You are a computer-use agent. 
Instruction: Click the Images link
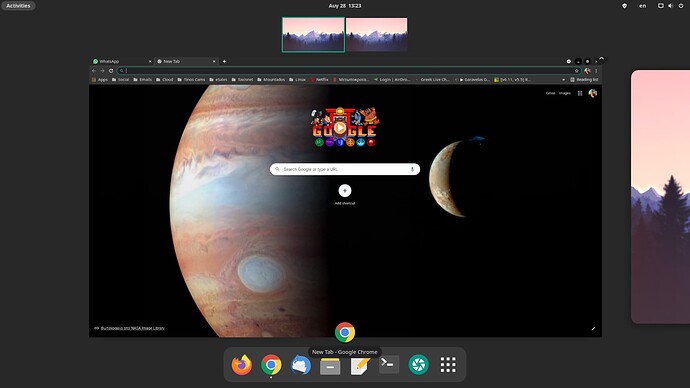point(565,93)
